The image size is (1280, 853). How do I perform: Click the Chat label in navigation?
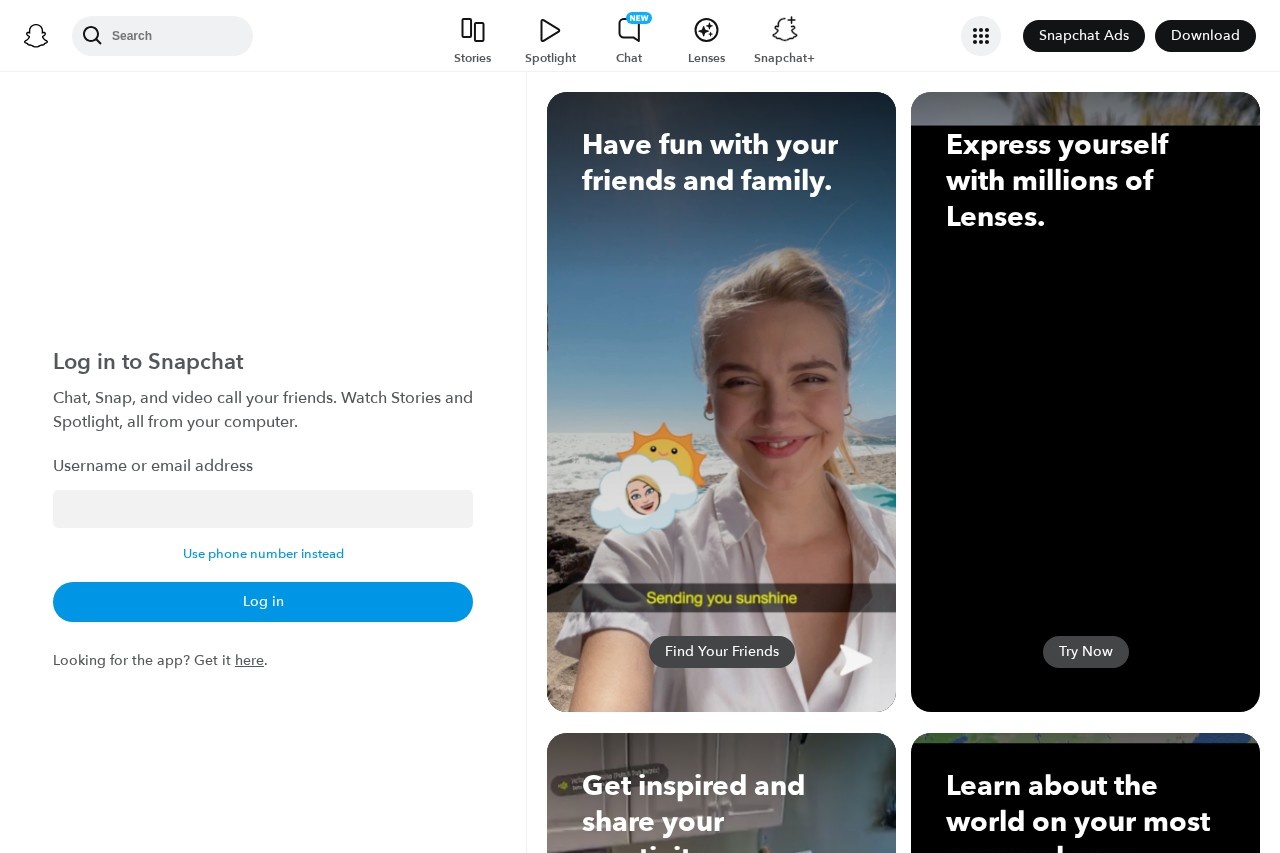tap(629, 58)
